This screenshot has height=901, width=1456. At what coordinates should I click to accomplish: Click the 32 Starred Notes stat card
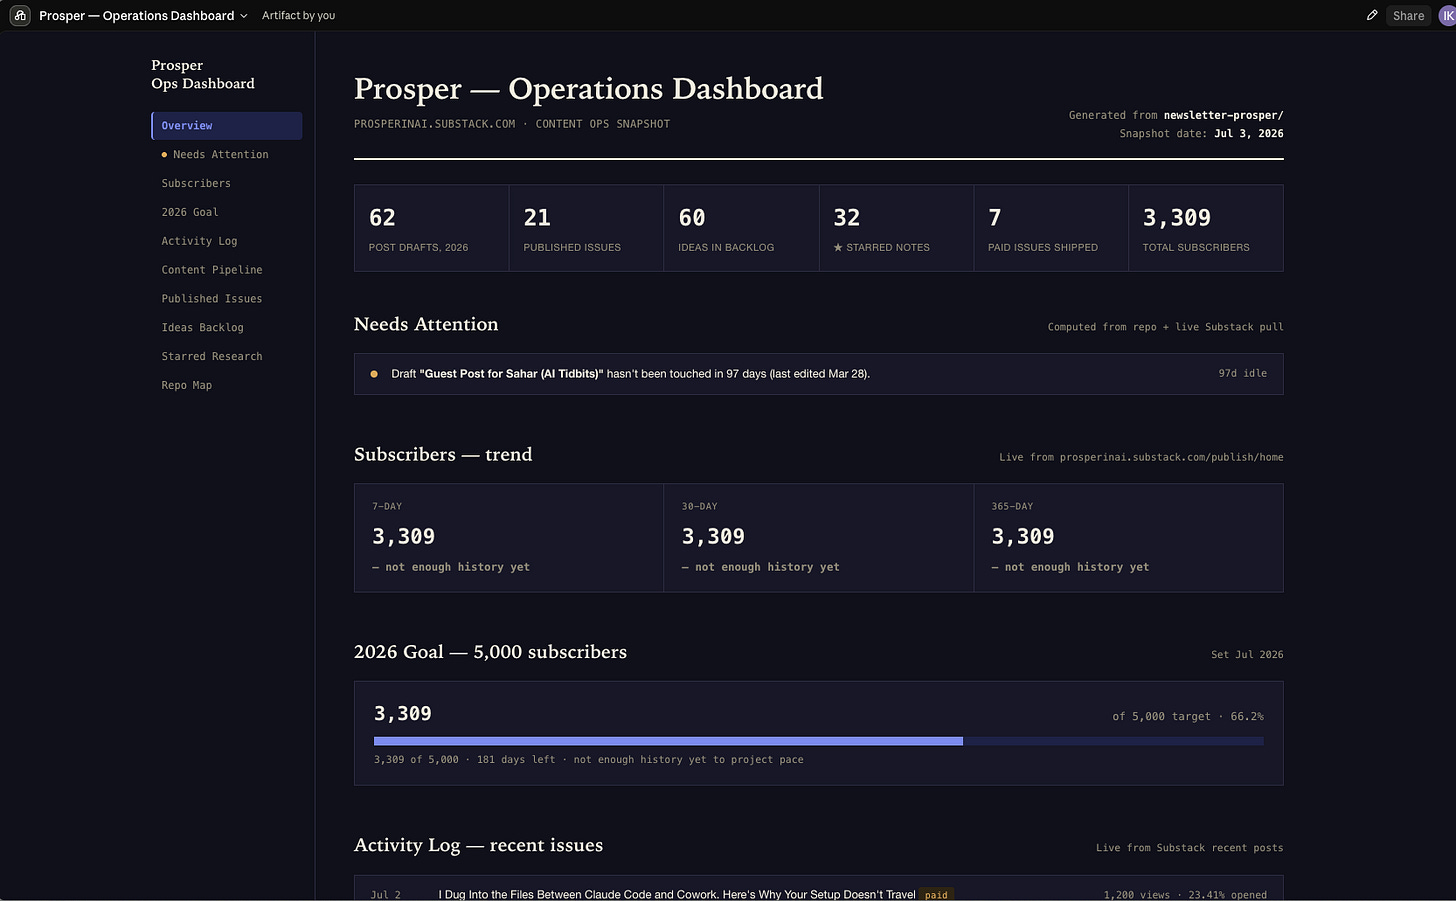(x=896, y=228)
